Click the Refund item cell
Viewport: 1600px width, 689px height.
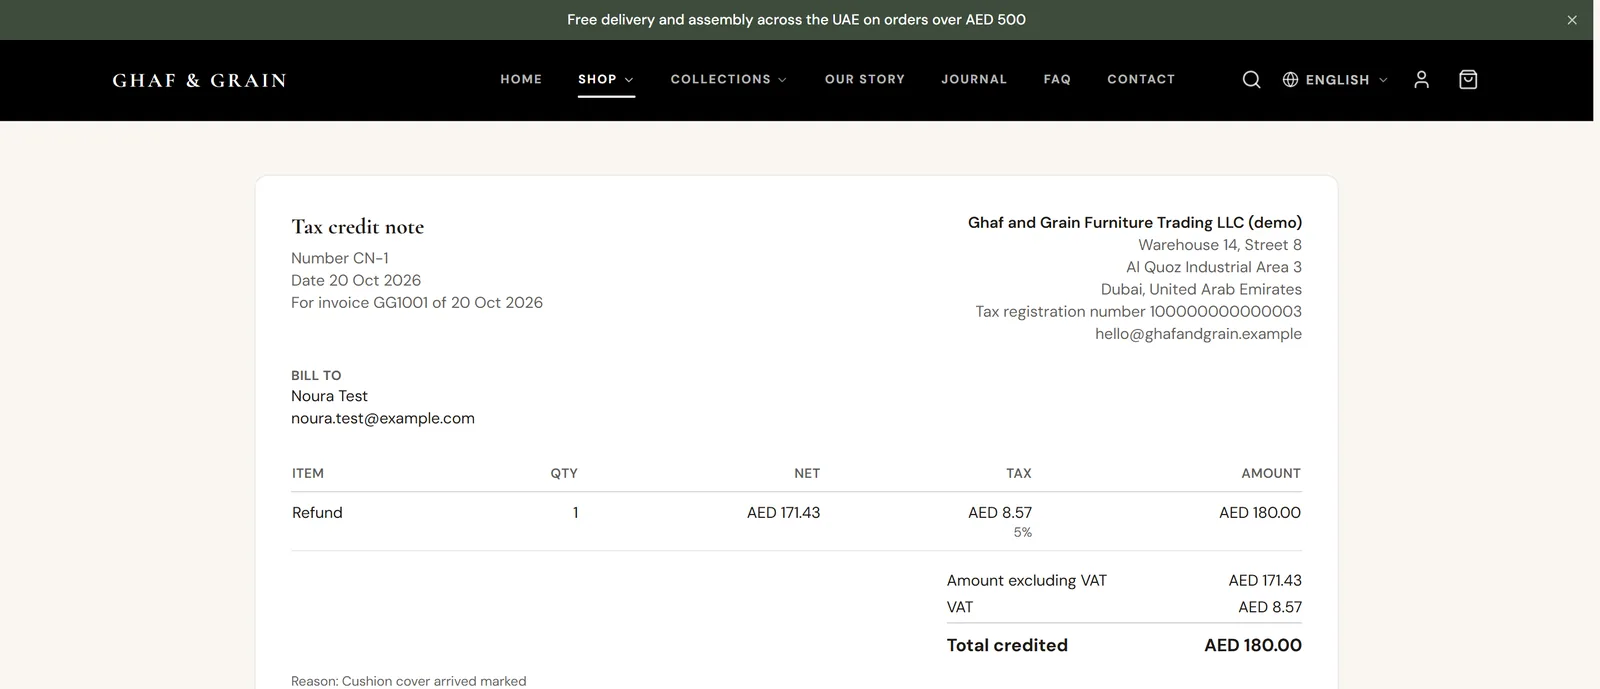(x=317, y=512)
